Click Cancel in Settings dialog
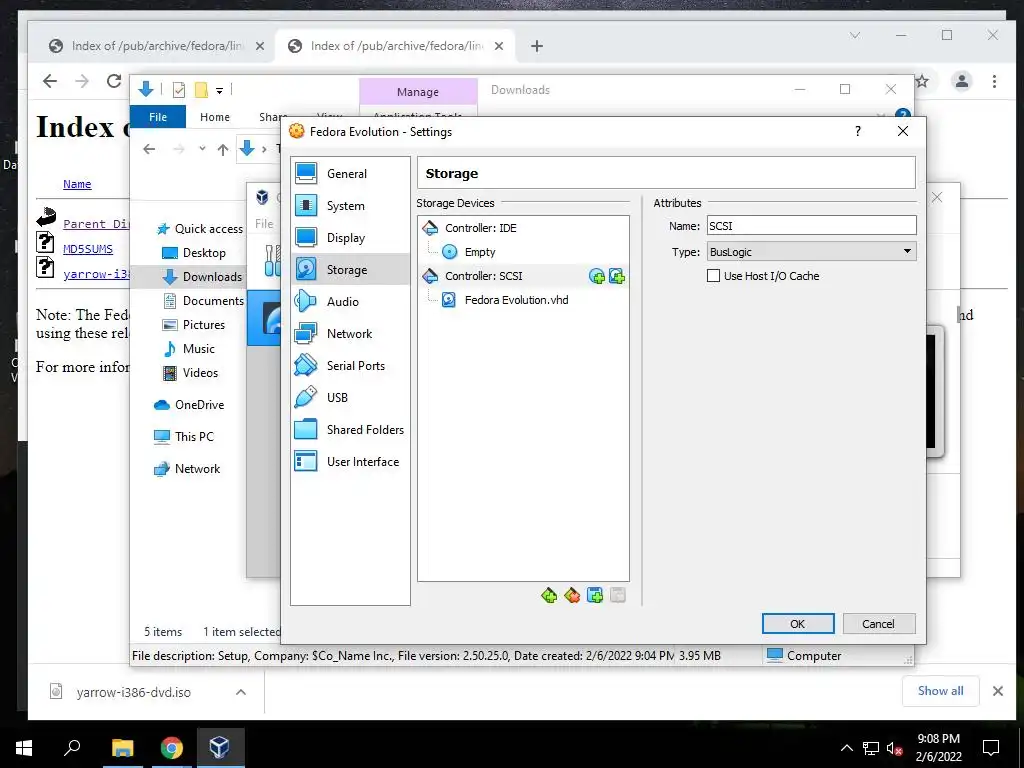This screenshot has height=768, width=1024. (878, 624)
